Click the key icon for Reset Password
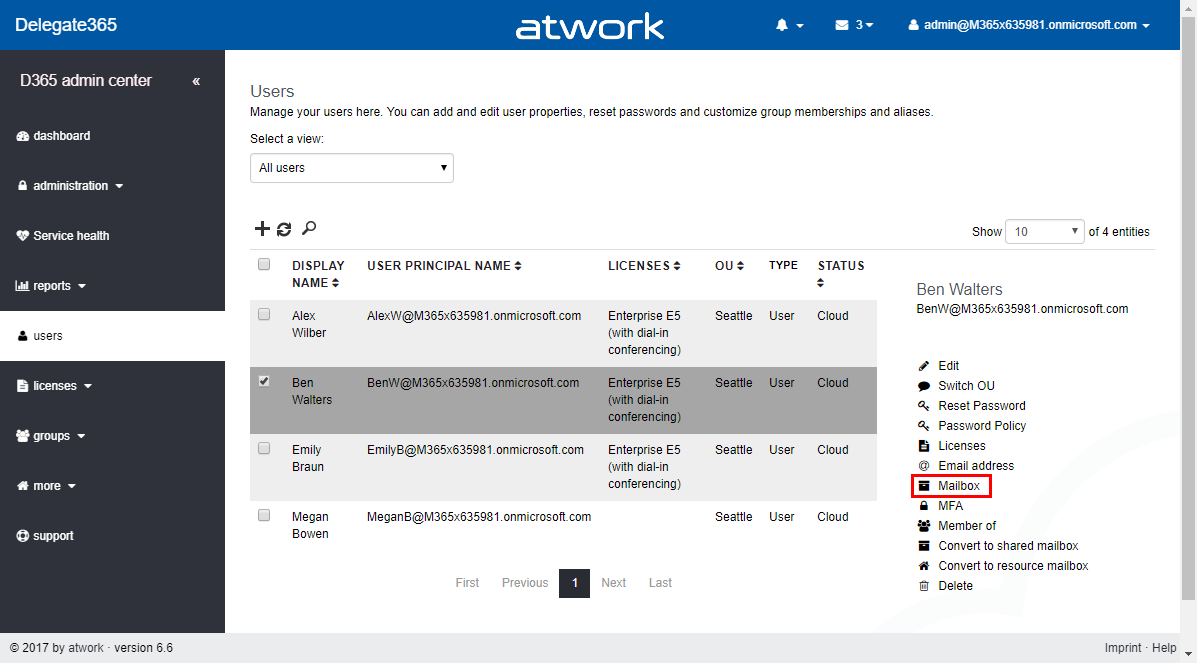 (924, 406)
